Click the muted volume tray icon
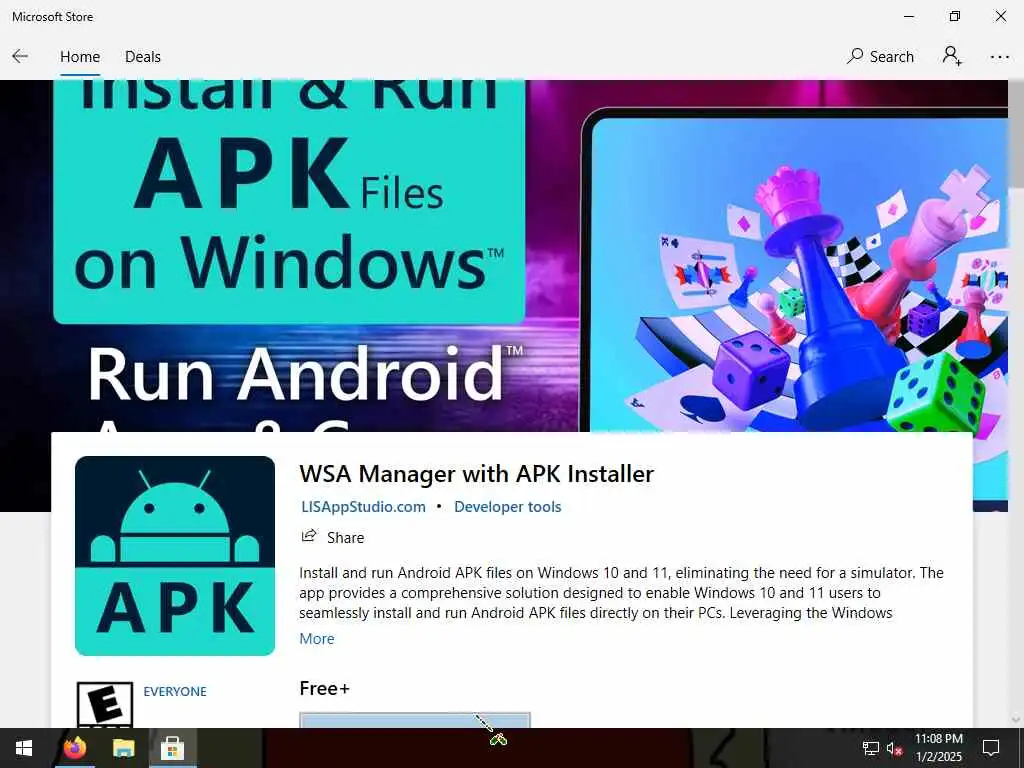Screen dimensions: 1024x768 click(x=895, y=748)
